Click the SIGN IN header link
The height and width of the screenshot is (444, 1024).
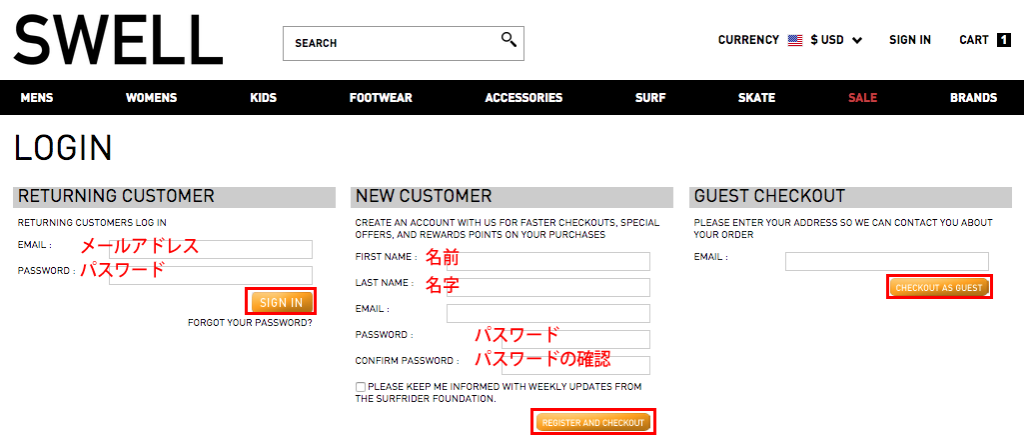910,40
